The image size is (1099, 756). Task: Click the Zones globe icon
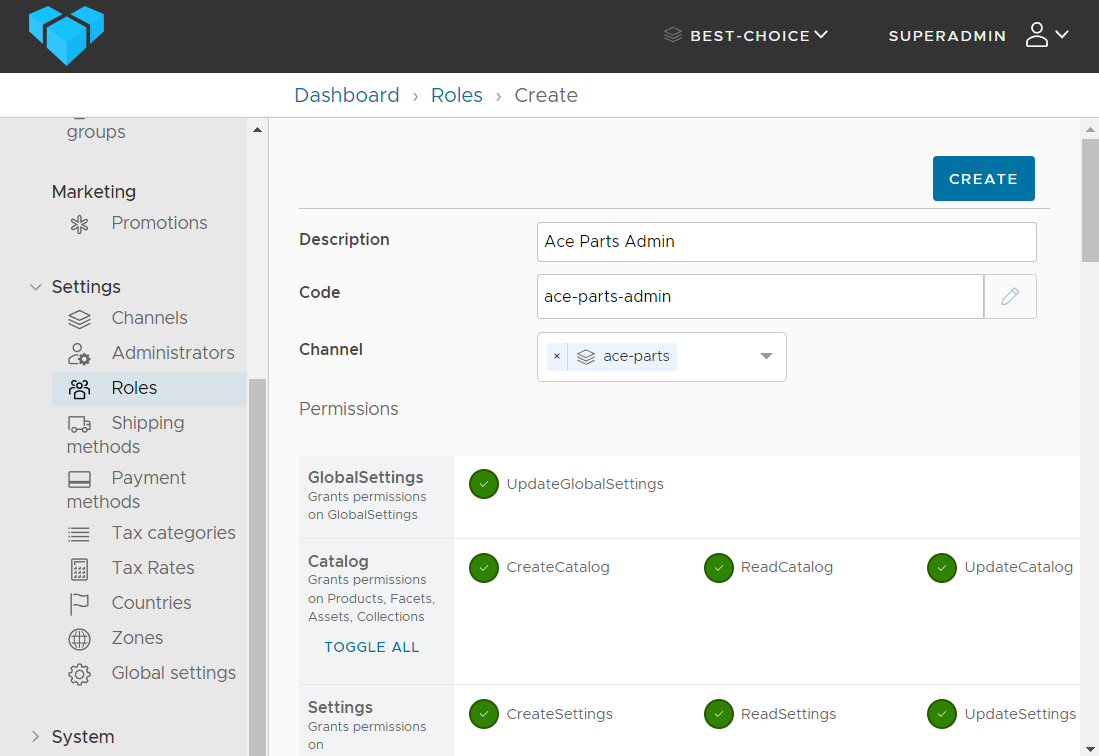coord(80,639)
